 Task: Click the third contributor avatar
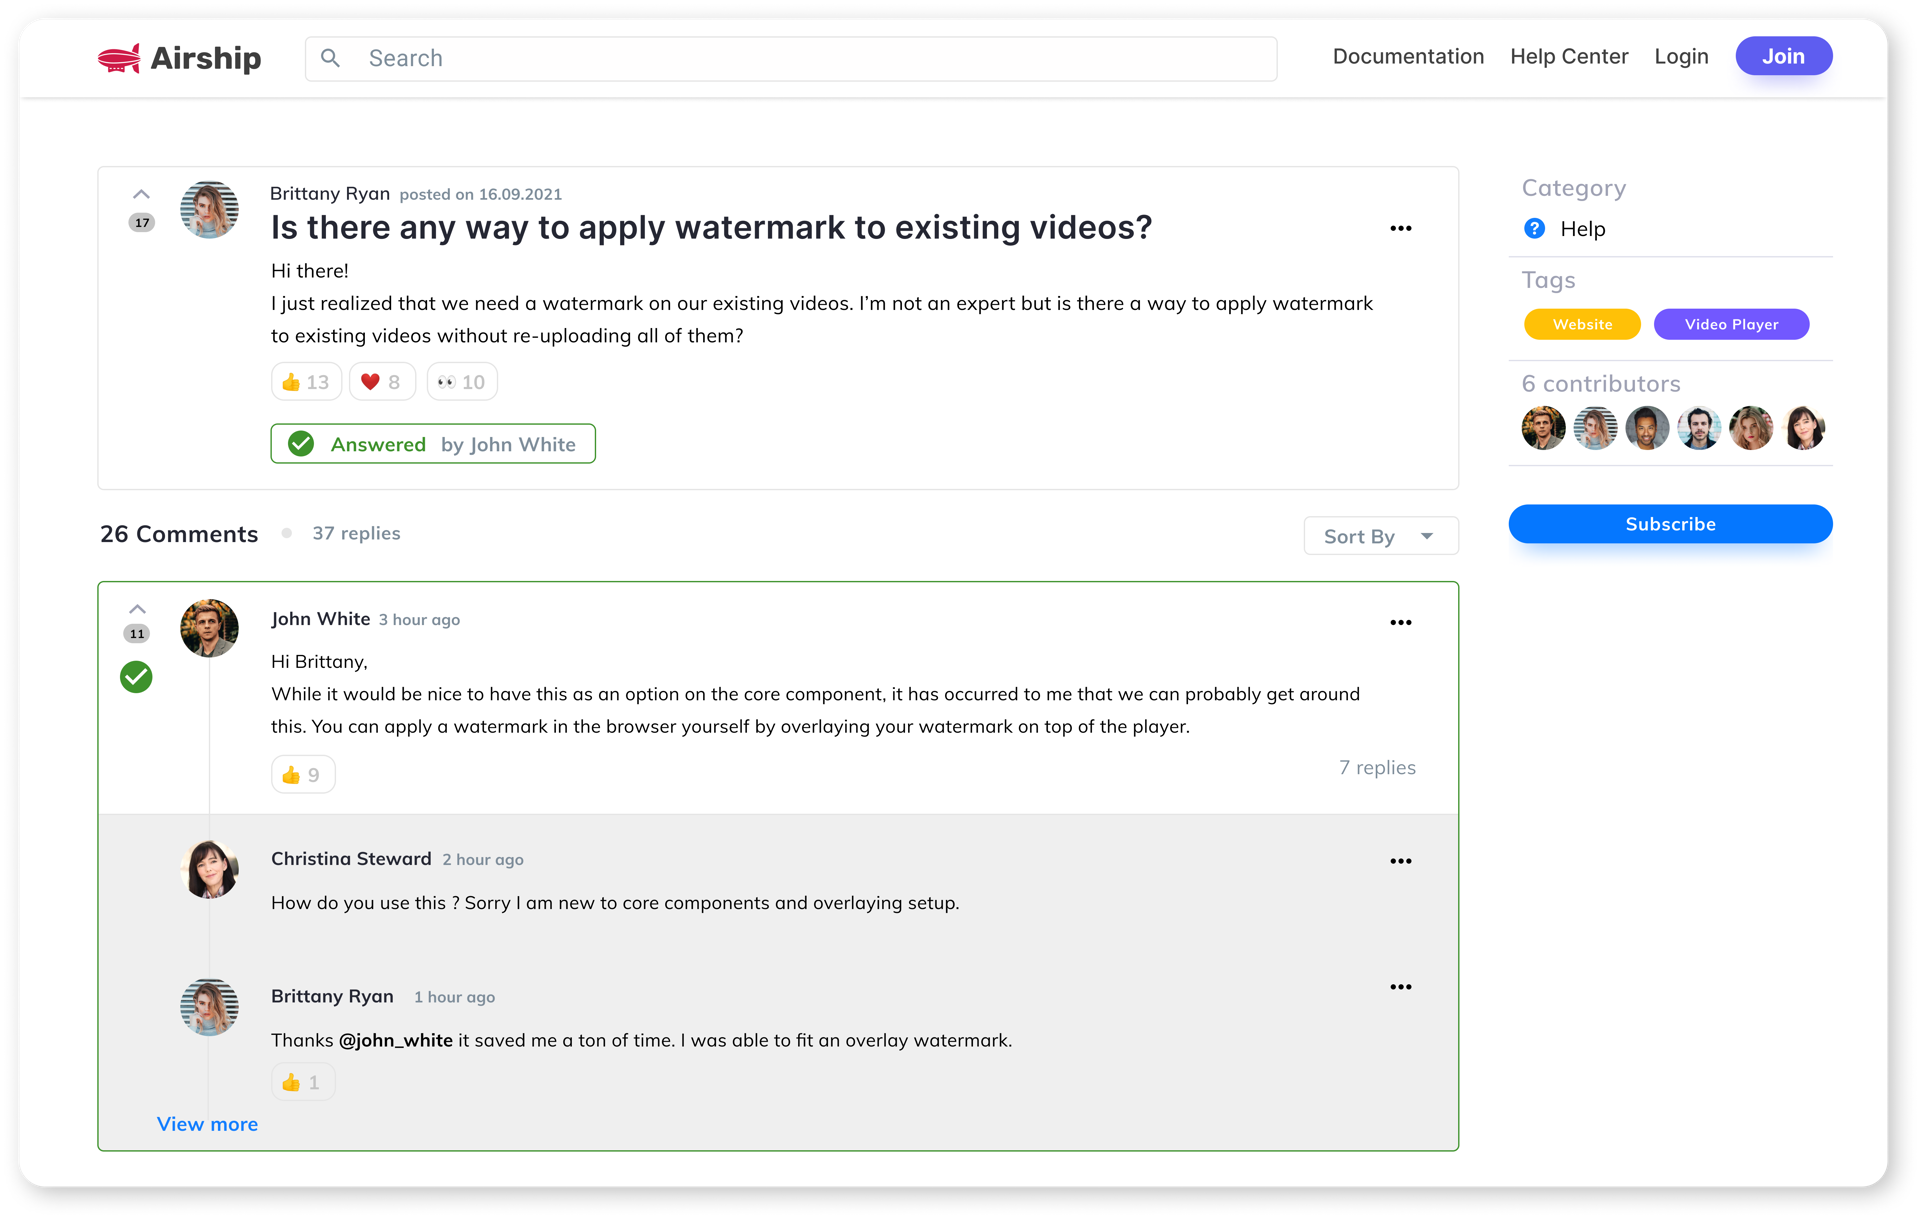pos(1647,428)
